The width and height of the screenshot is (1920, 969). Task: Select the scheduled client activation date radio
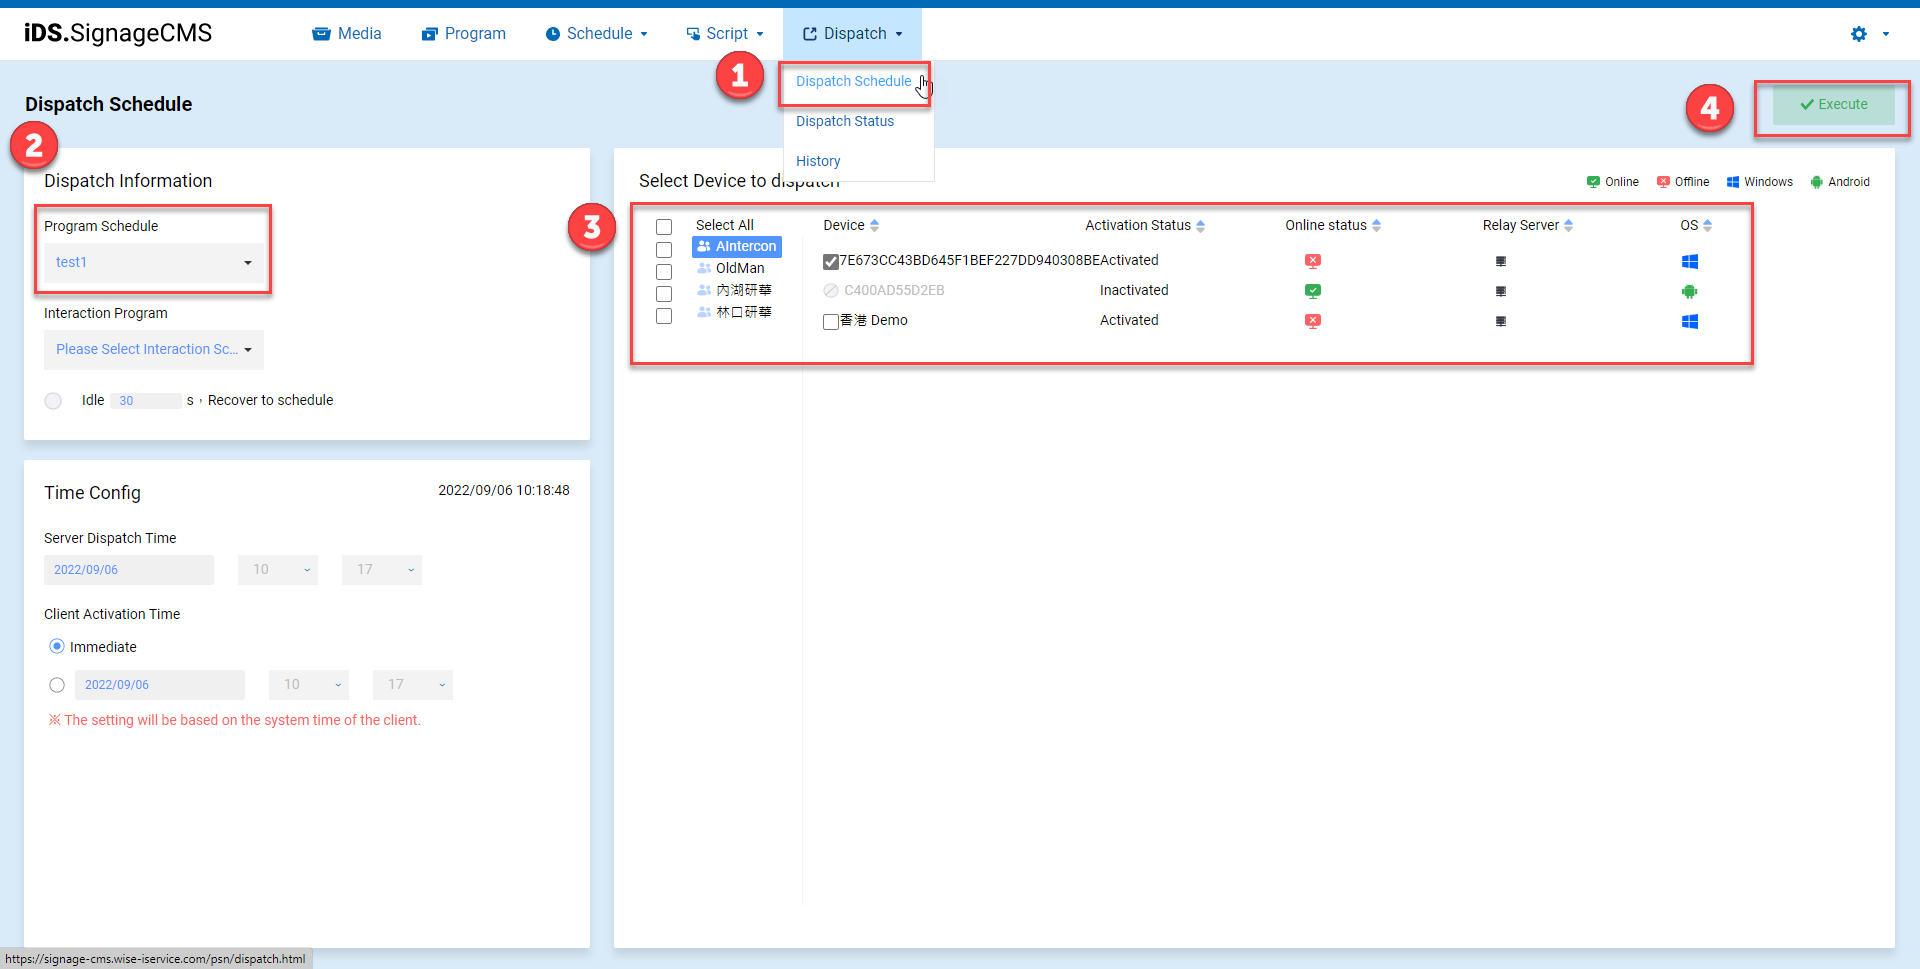(57, 685)
